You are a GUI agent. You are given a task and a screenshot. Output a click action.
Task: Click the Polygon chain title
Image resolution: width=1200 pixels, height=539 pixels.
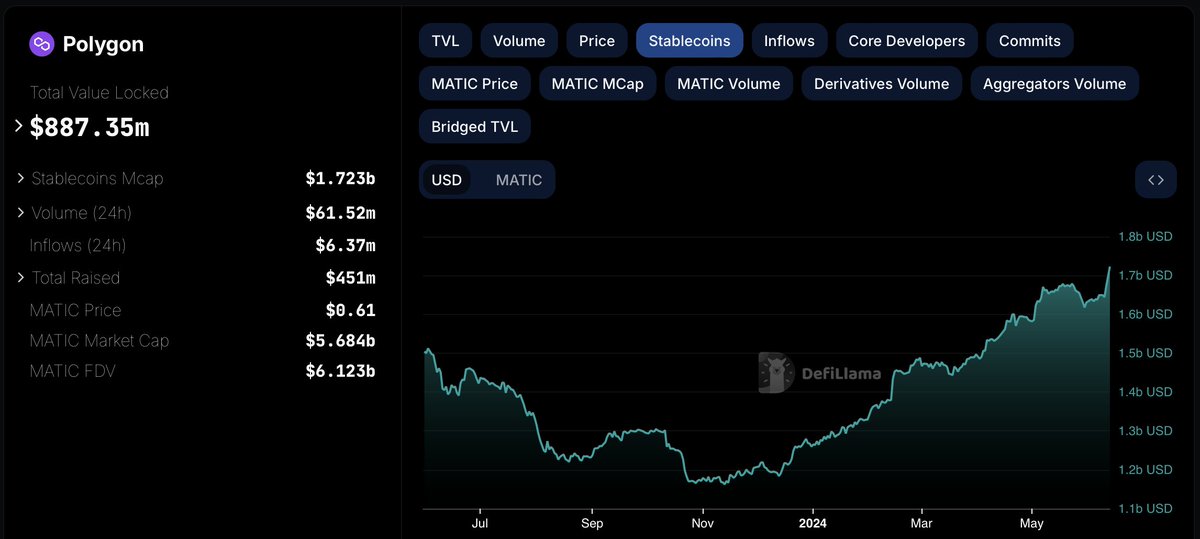103,44
